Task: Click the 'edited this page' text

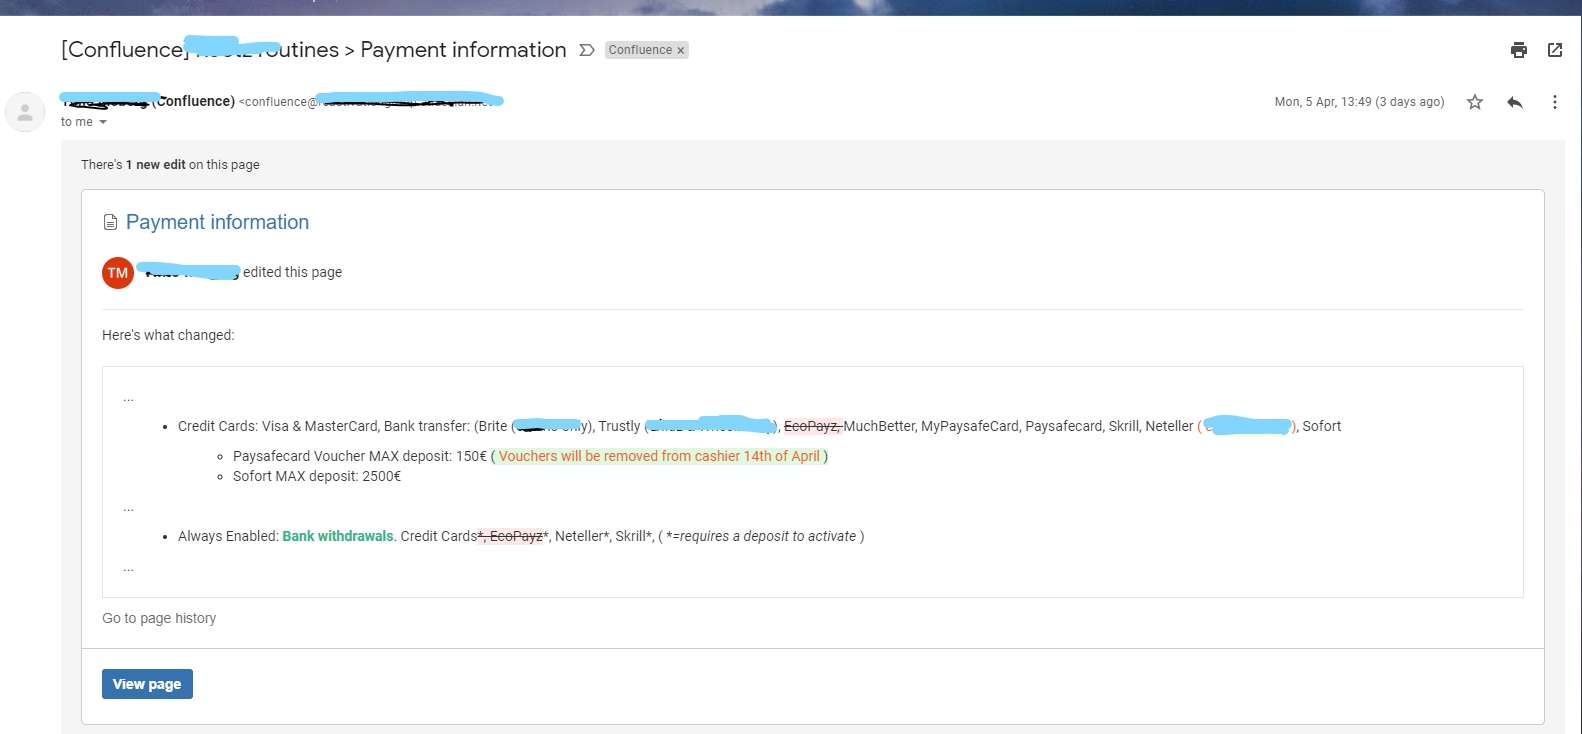Action: coord(292,272)
